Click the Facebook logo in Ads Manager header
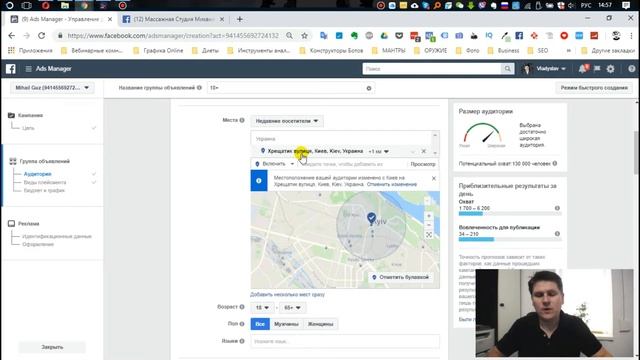The image size is (640, 360). click(11, 69)
